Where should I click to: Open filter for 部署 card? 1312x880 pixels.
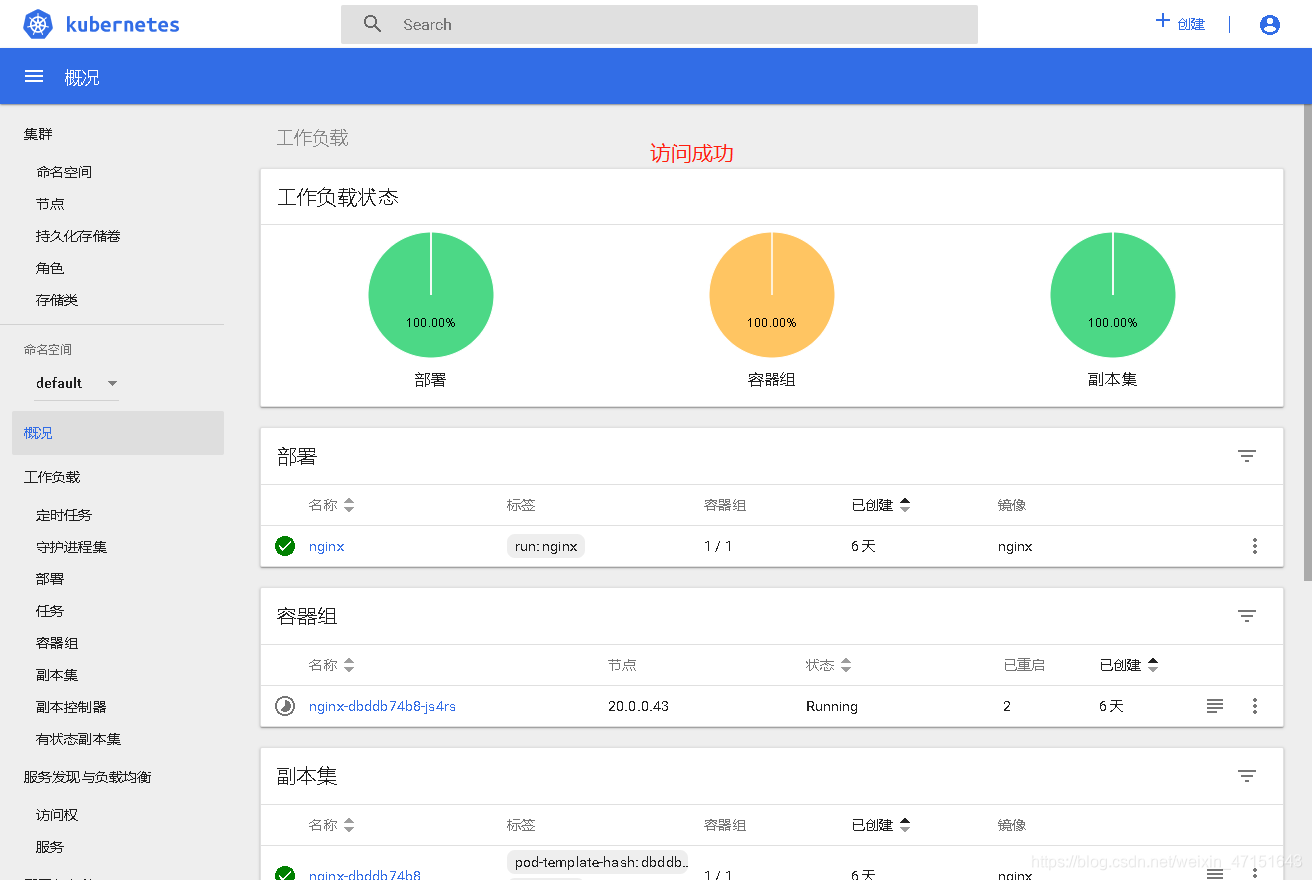[x=1247, y=456]
